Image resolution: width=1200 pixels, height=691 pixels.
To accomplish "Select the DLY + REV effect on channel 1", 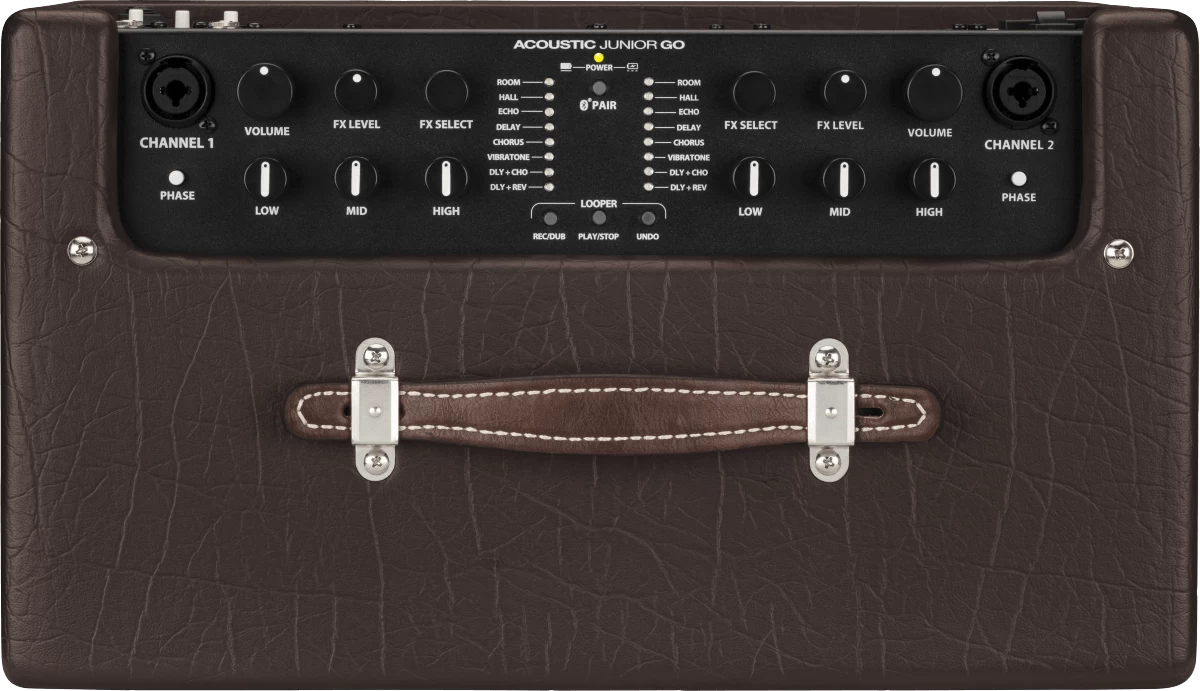I will click(x=549, y=184).
